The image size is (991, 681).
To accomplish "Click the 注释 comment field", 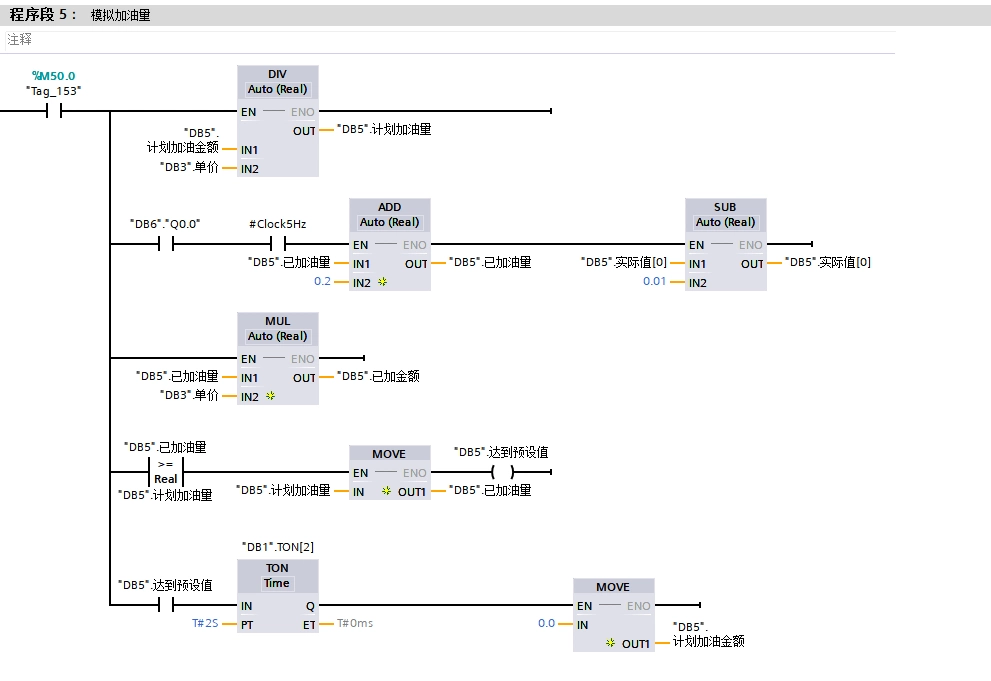I will [449, 40].
